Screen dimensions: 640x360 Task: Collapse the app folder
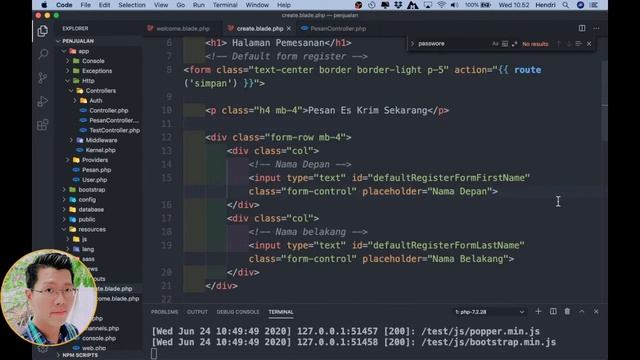pyautogui.click(x=84, y=51)
